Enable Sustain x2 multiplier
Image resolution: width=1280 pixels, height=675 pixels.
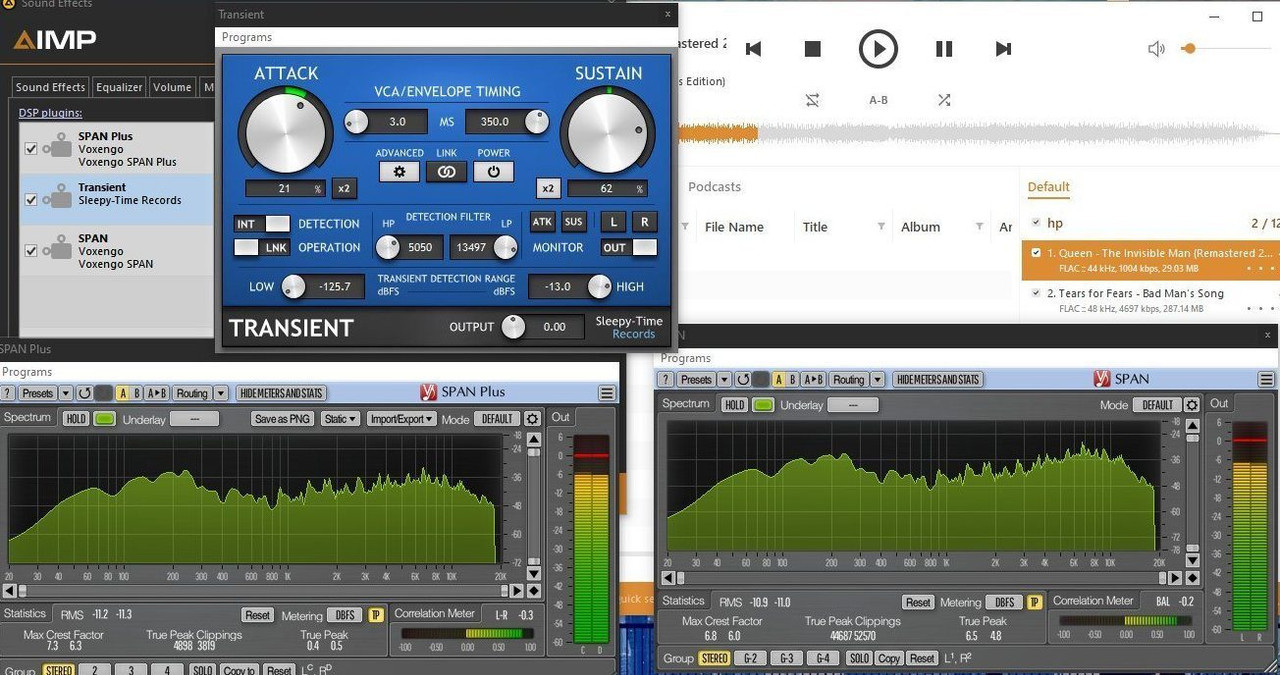coord(548,188)
